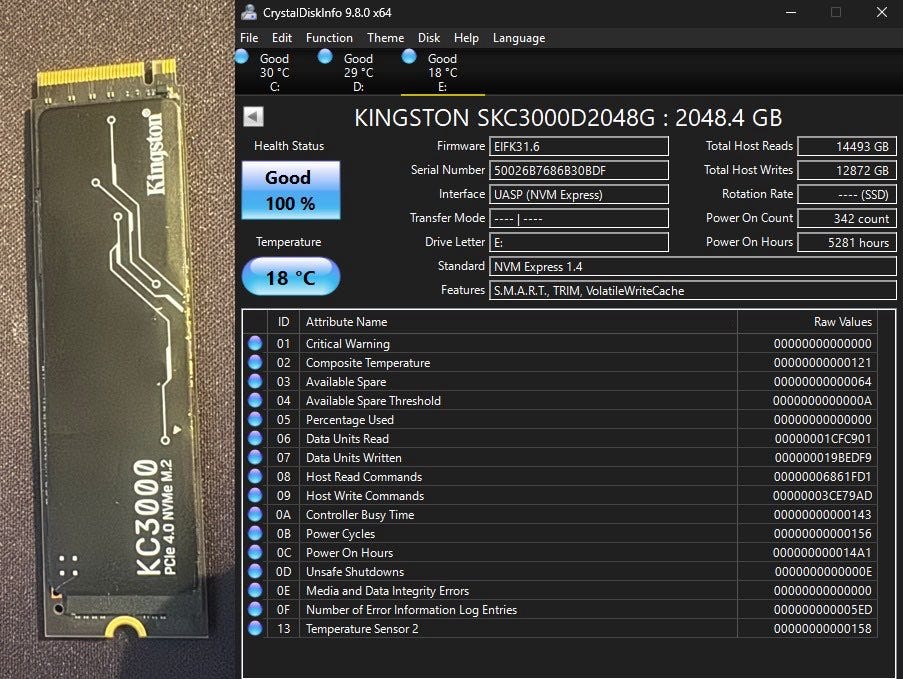Click the Health Status label
The width and height of the screenshot is (903, 679).
289,146
